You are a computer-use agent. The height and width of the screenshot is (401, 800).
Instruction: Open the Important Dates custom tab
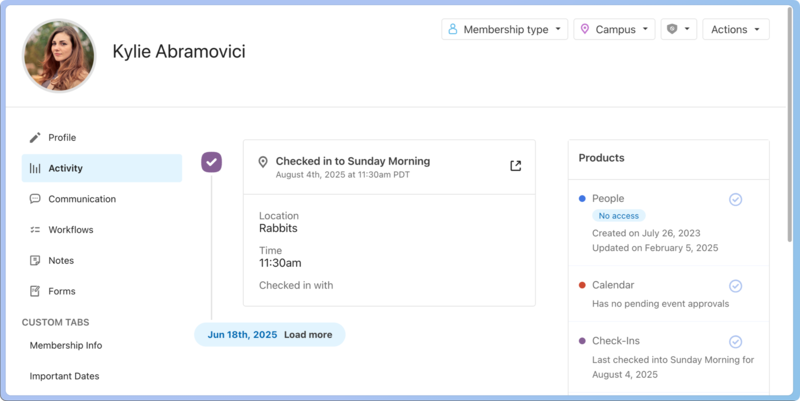65,377
